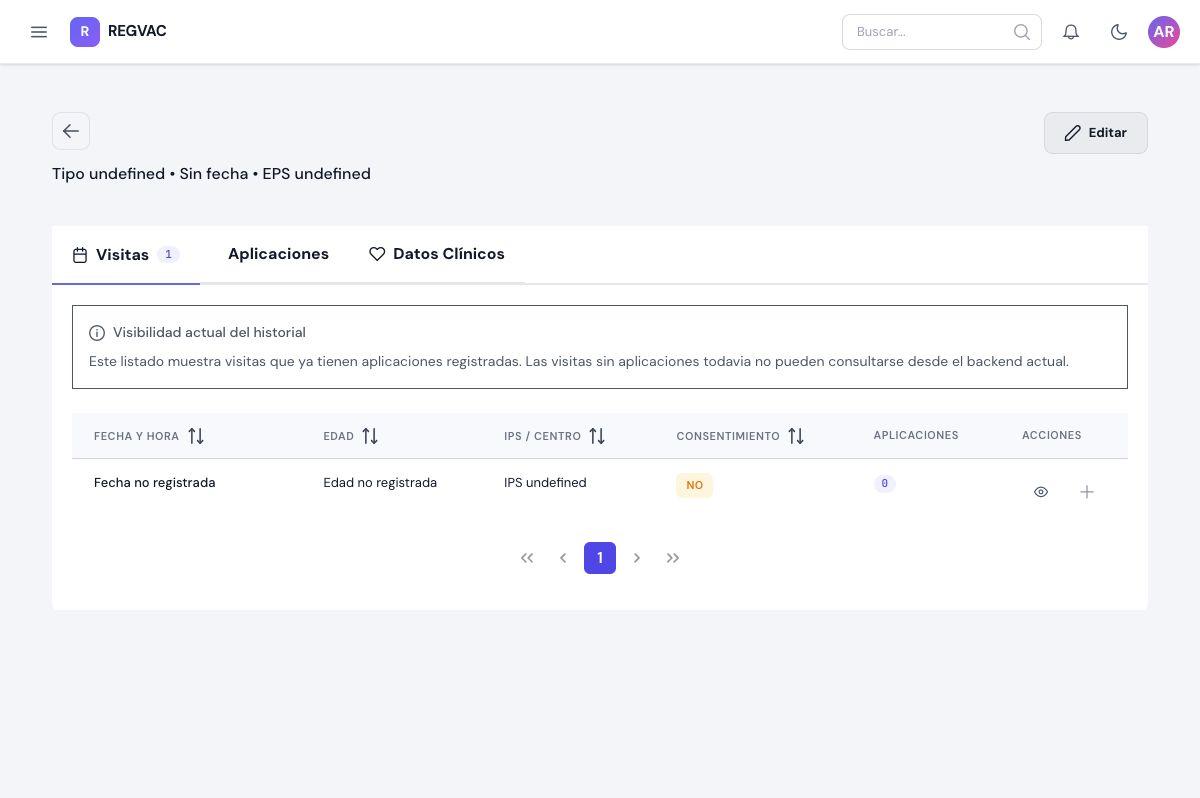Jump to last page double-chevron

pos(673,558)
